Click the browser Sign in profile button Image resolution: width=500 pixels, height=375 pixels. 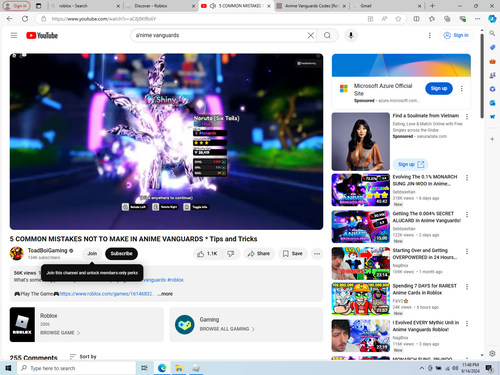[x=16, y=6]
